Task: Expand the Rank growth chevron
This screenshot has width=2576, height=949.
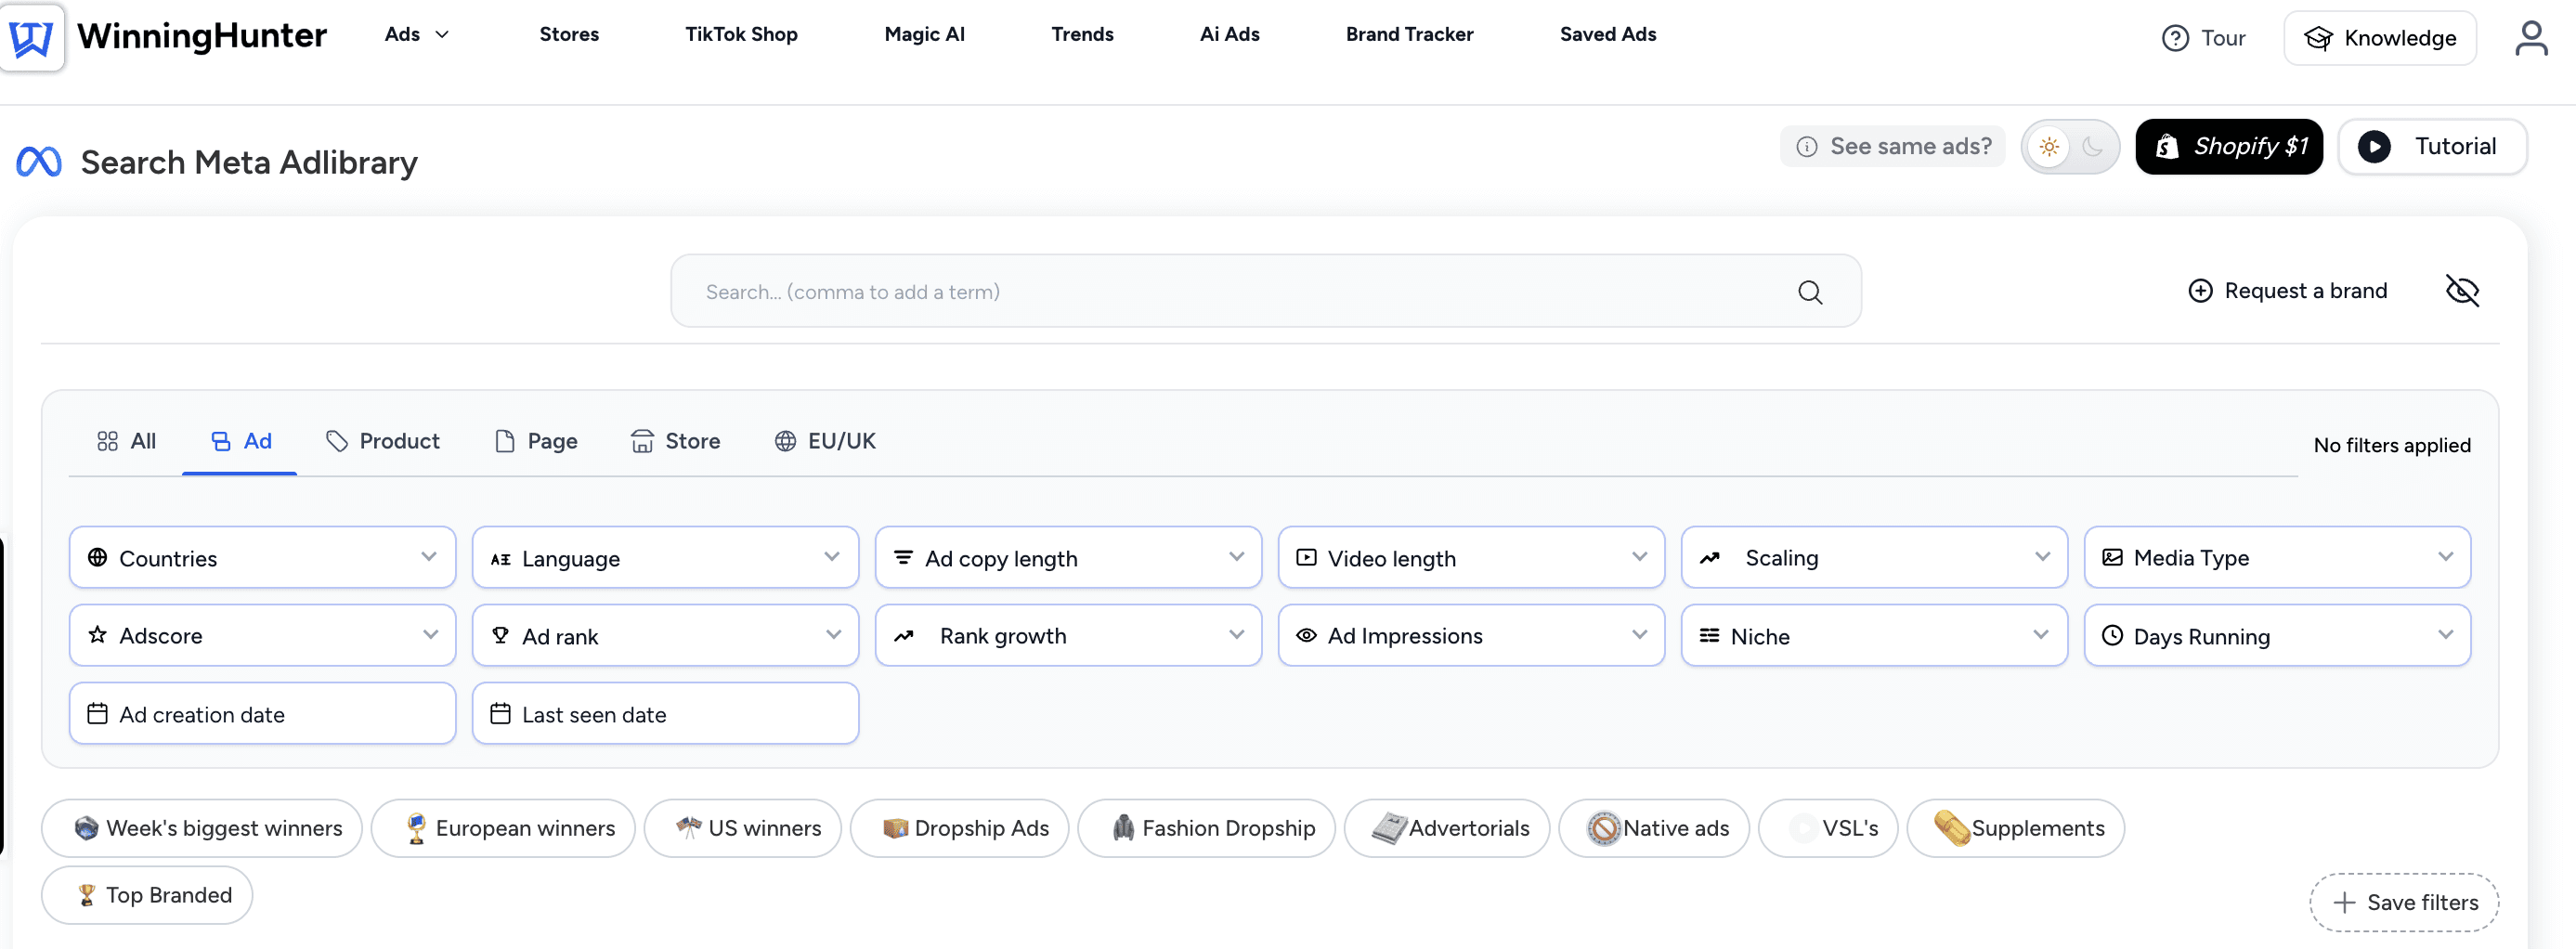Action: [1236, 635]
